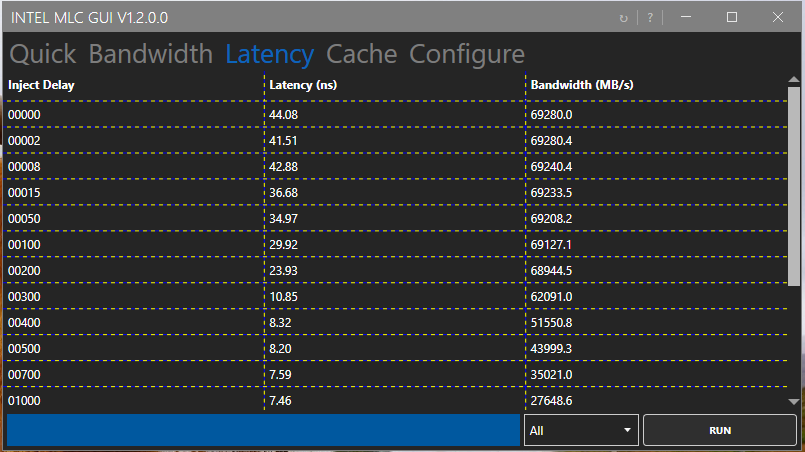The height and width of the screenshot is (452, 805).
Task: Click bandwidth value 69280.0
Action: 551,115
